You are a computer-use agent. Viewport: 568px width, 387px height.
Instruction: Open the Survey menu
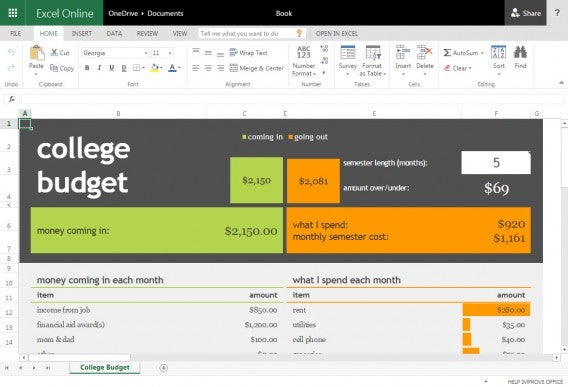[348, 60]
